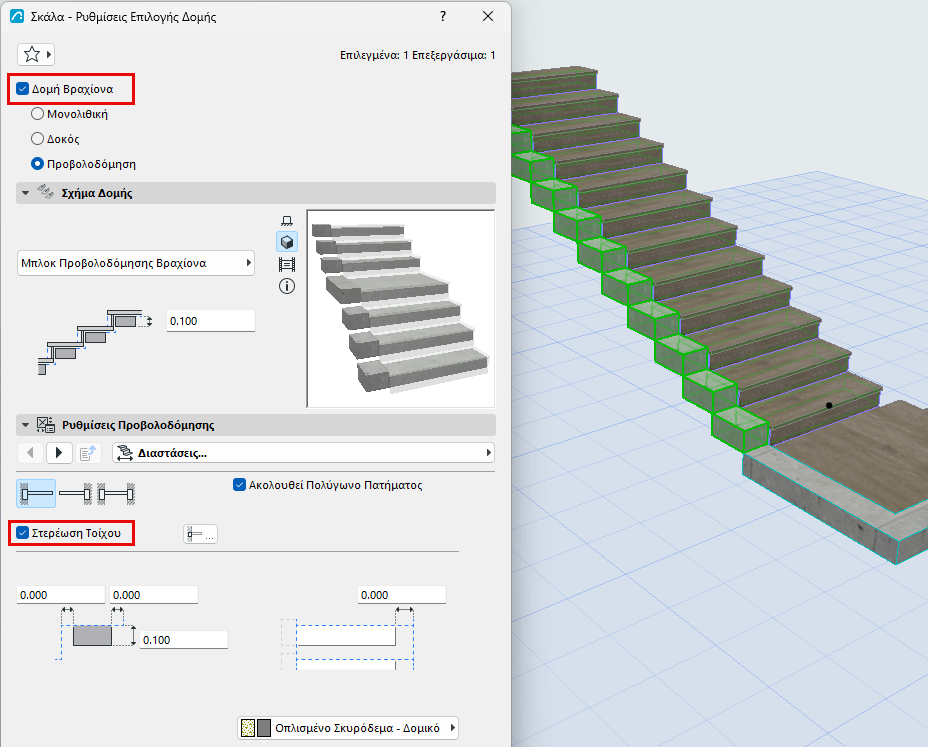Collapse the Ρυθμίσεις Προβολοδόμησης section
Screen dimensions: 928x747
click(x=25, y=425)
